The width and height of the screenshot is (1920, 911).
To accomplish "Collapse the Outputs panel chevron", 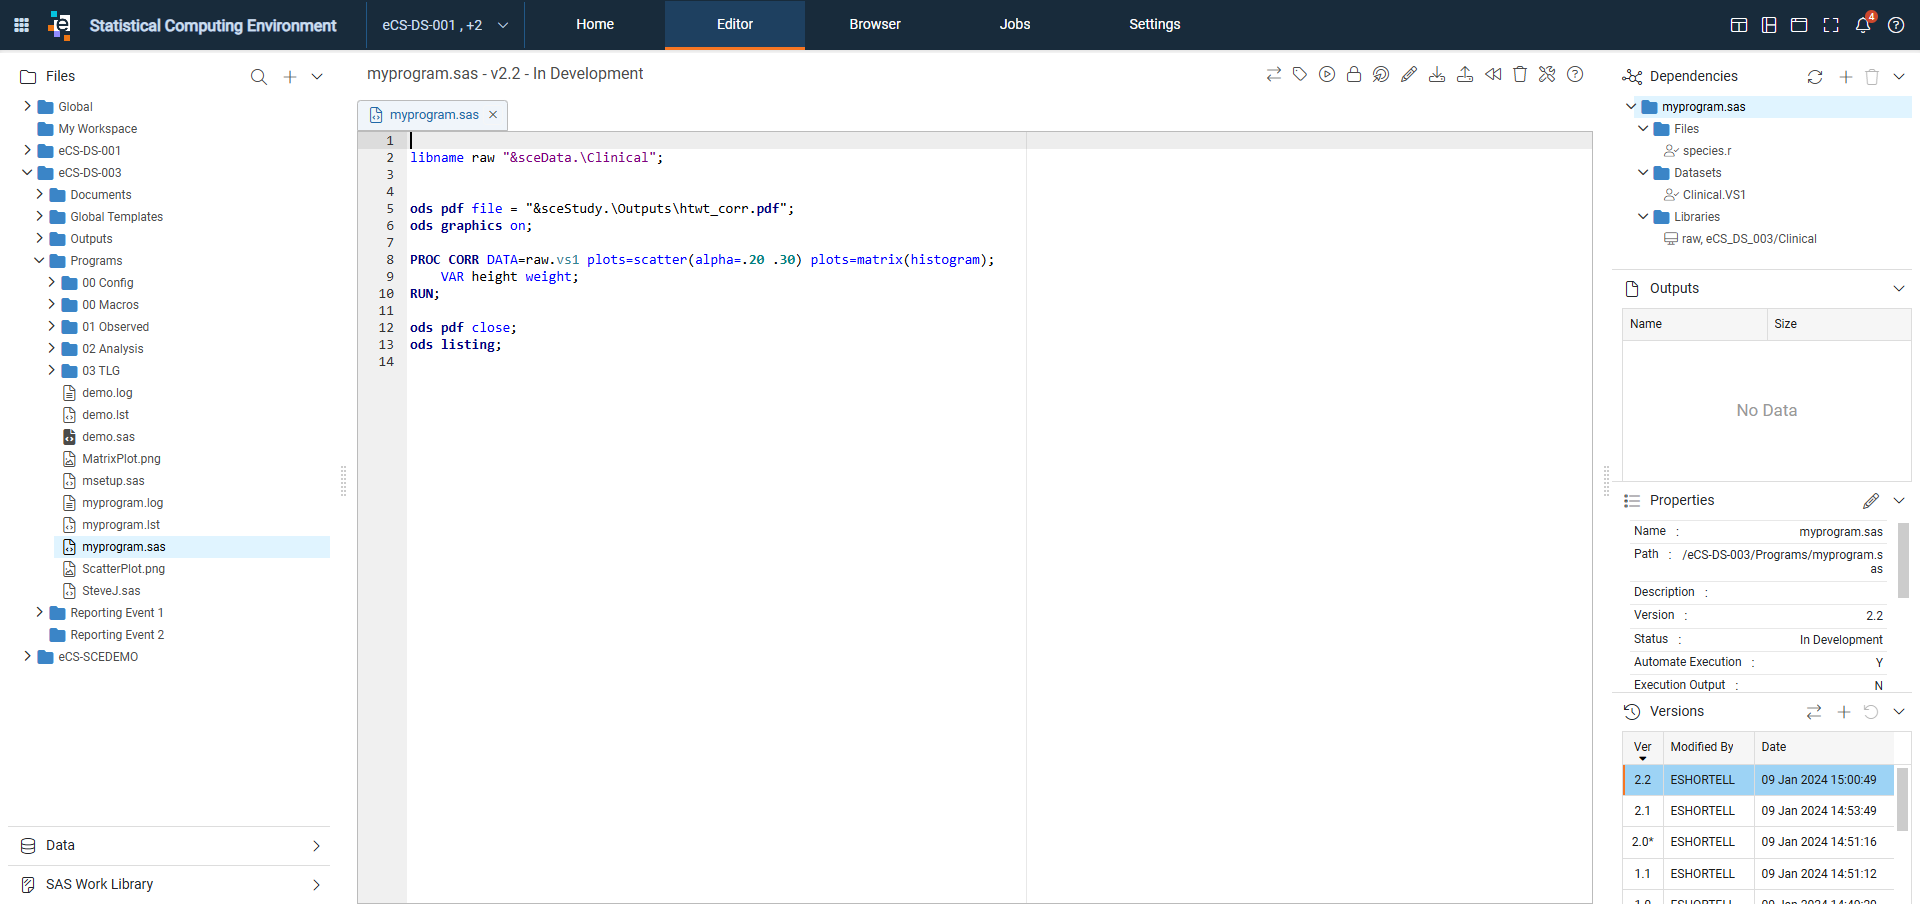I will pyautogui.click(x=1899, y=289).
